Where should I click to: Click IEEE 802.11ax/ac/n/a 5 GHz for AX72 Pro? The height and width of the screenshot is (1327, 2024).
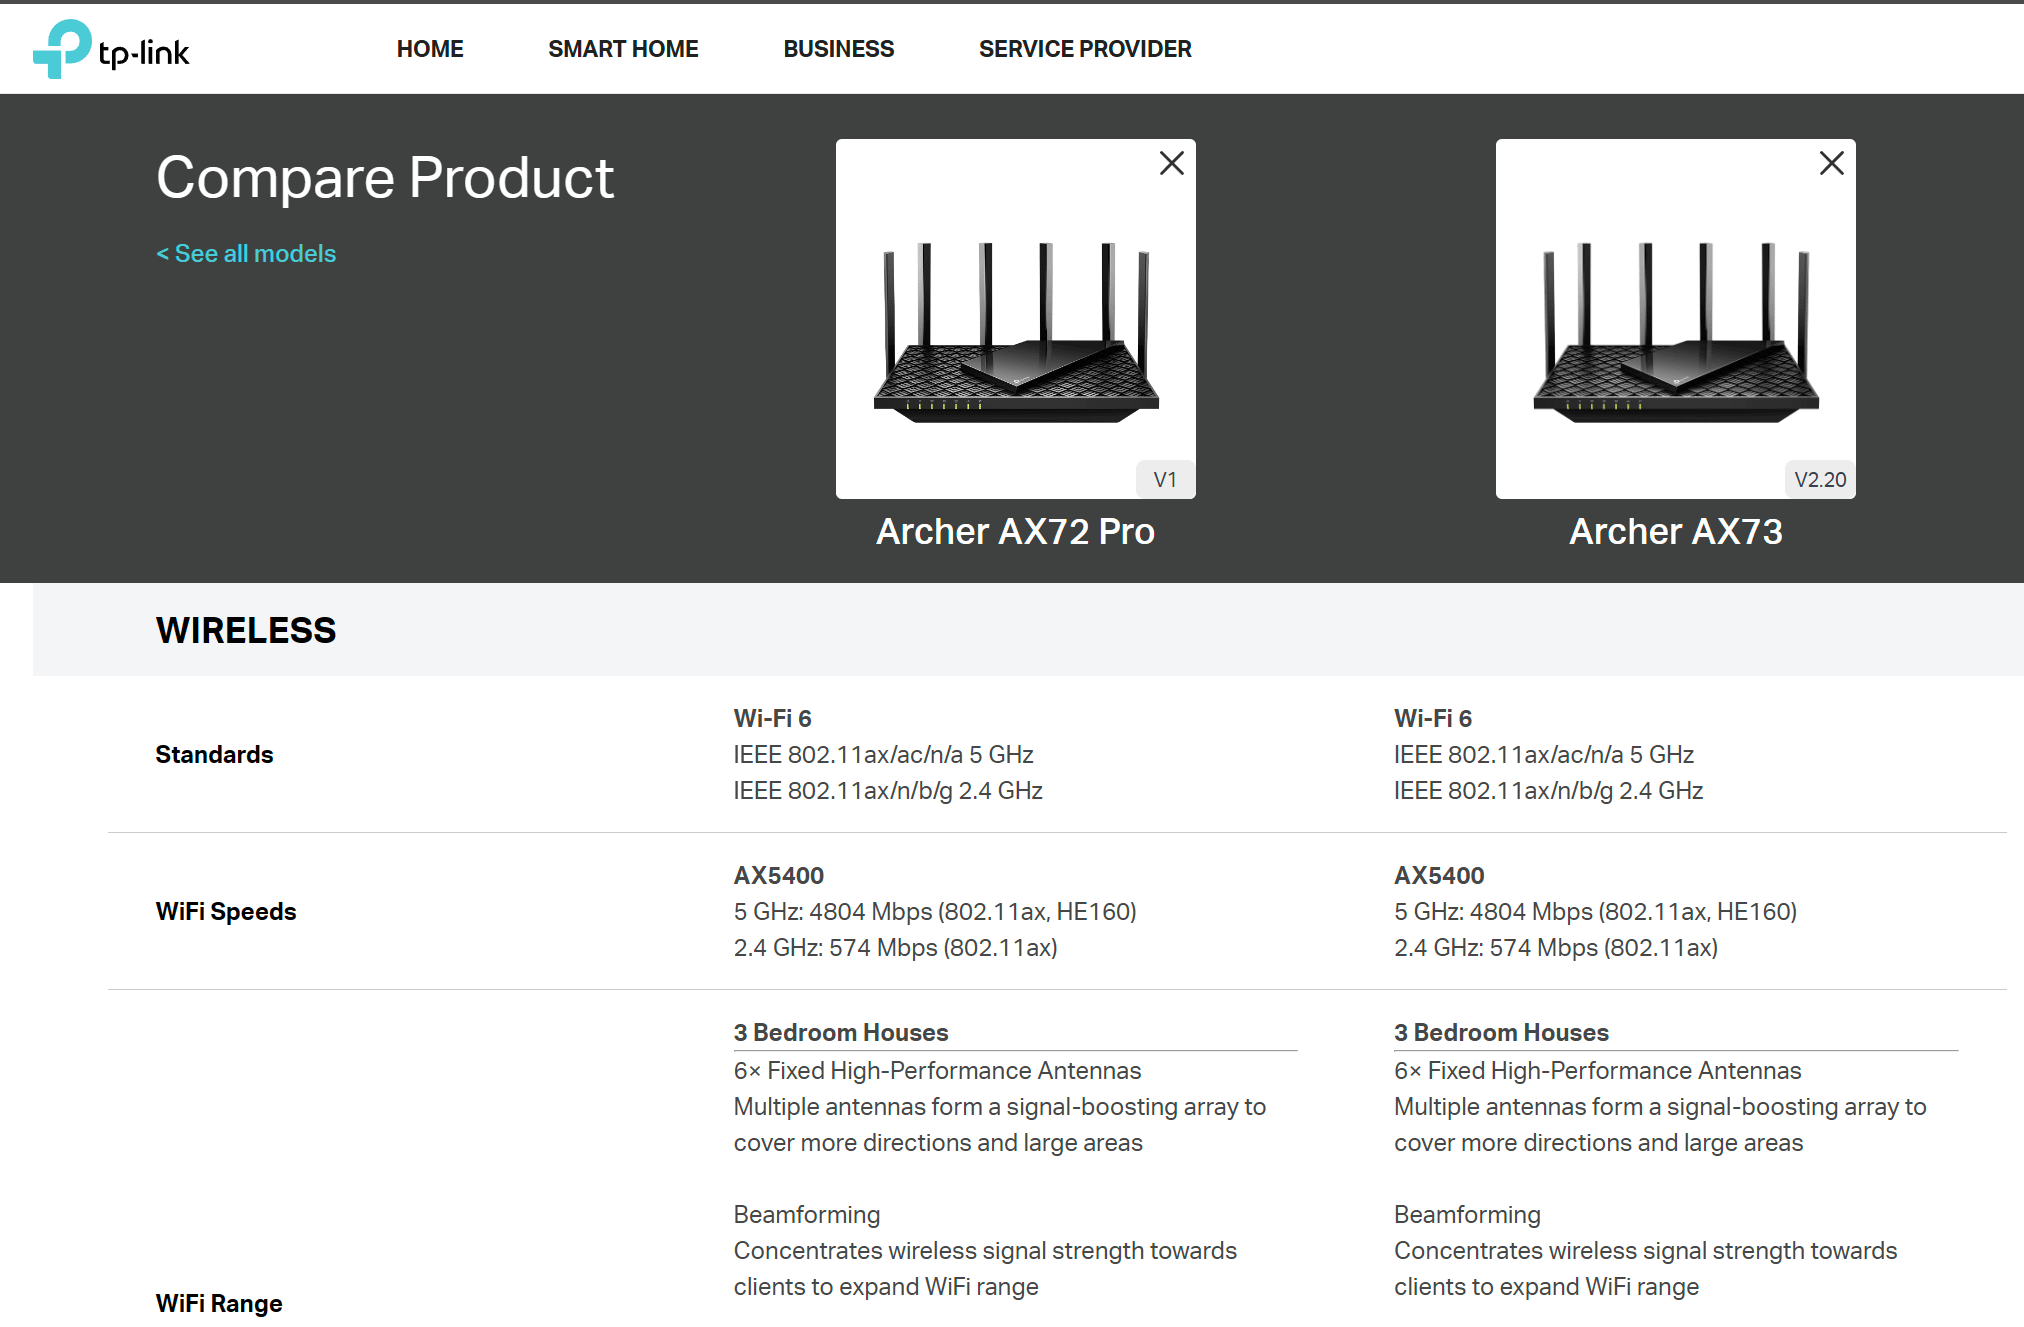883,755
